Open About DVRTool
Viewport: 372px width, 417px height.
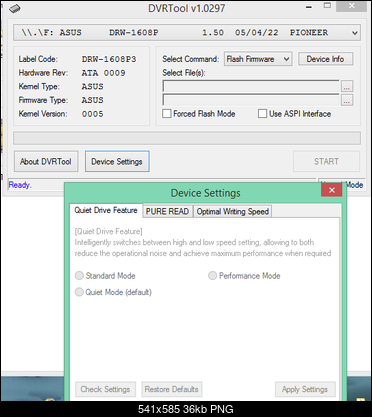[46, 162]
